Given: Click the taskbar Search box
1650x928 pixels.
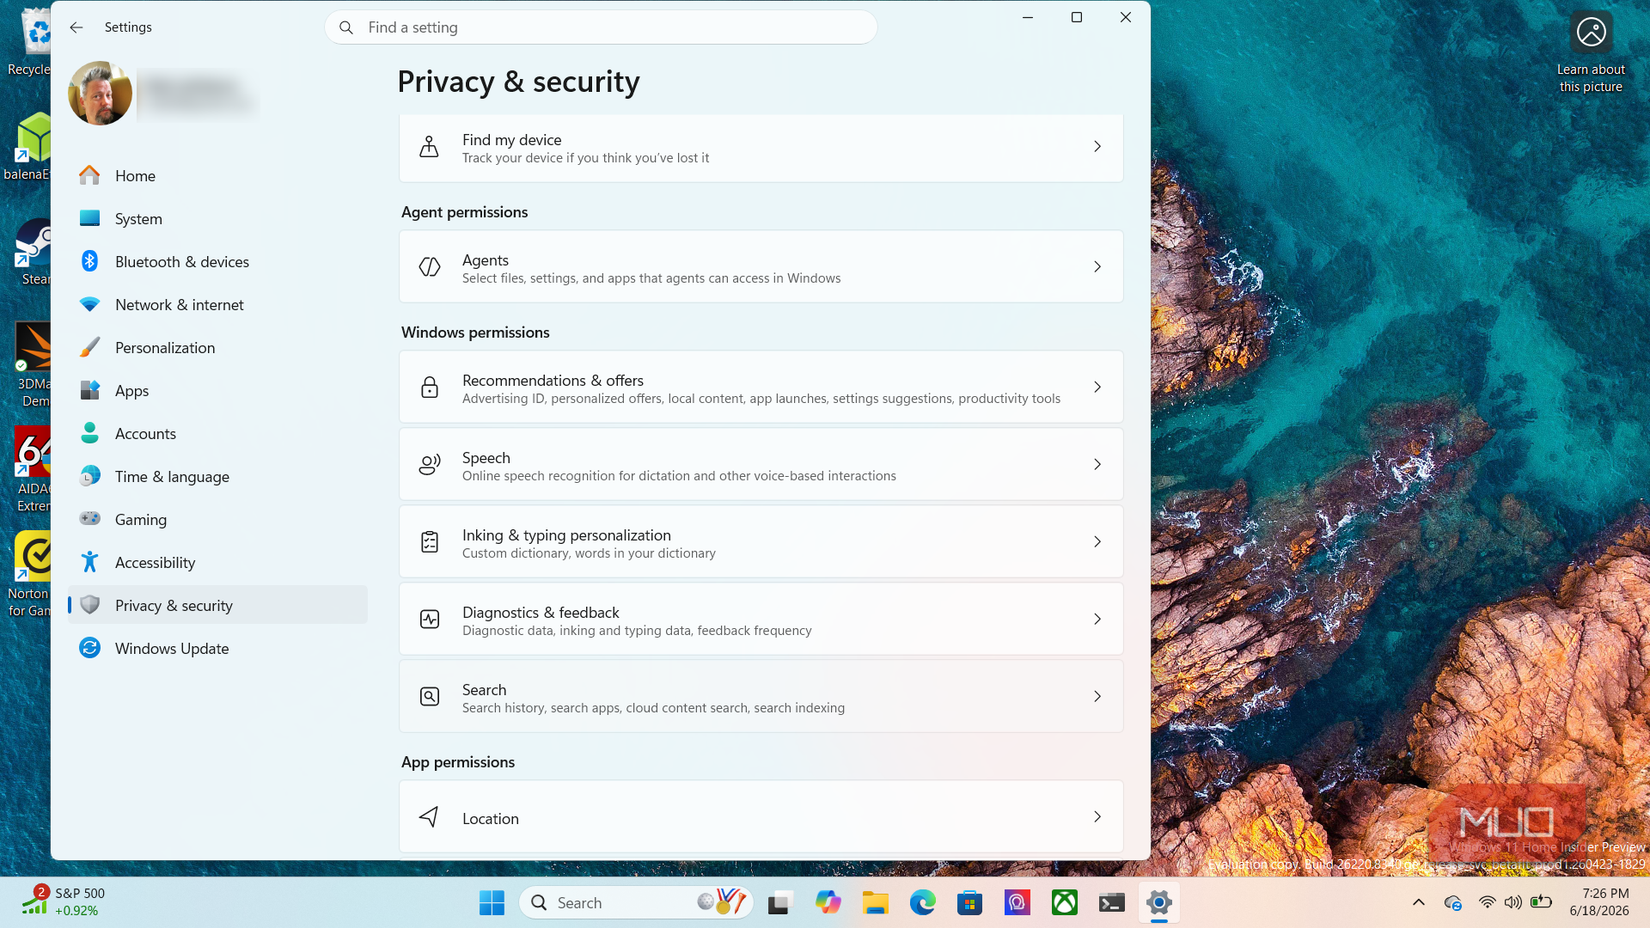Looking at the screenshot, I should (636, 902).
